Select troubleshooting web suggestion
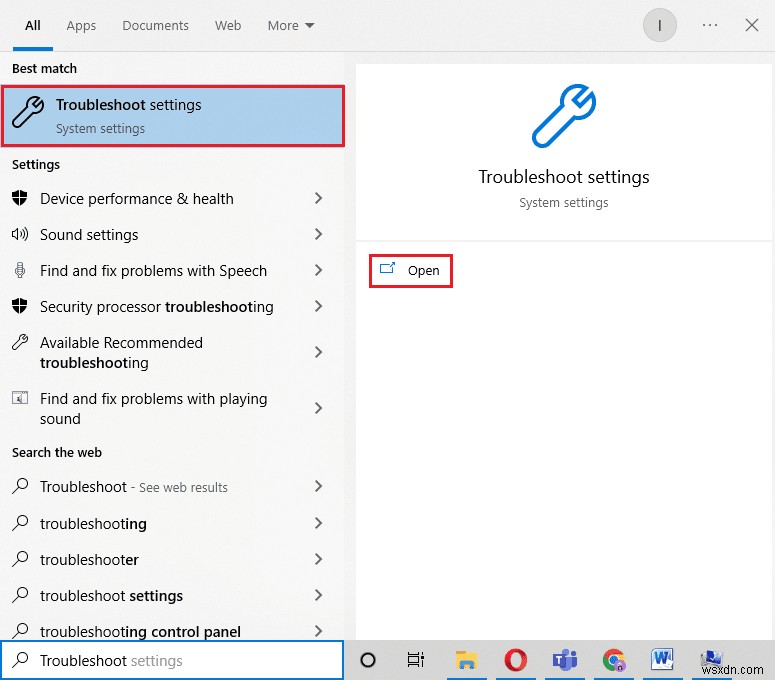Screen dimensions: 775x680 pos(172,523)
